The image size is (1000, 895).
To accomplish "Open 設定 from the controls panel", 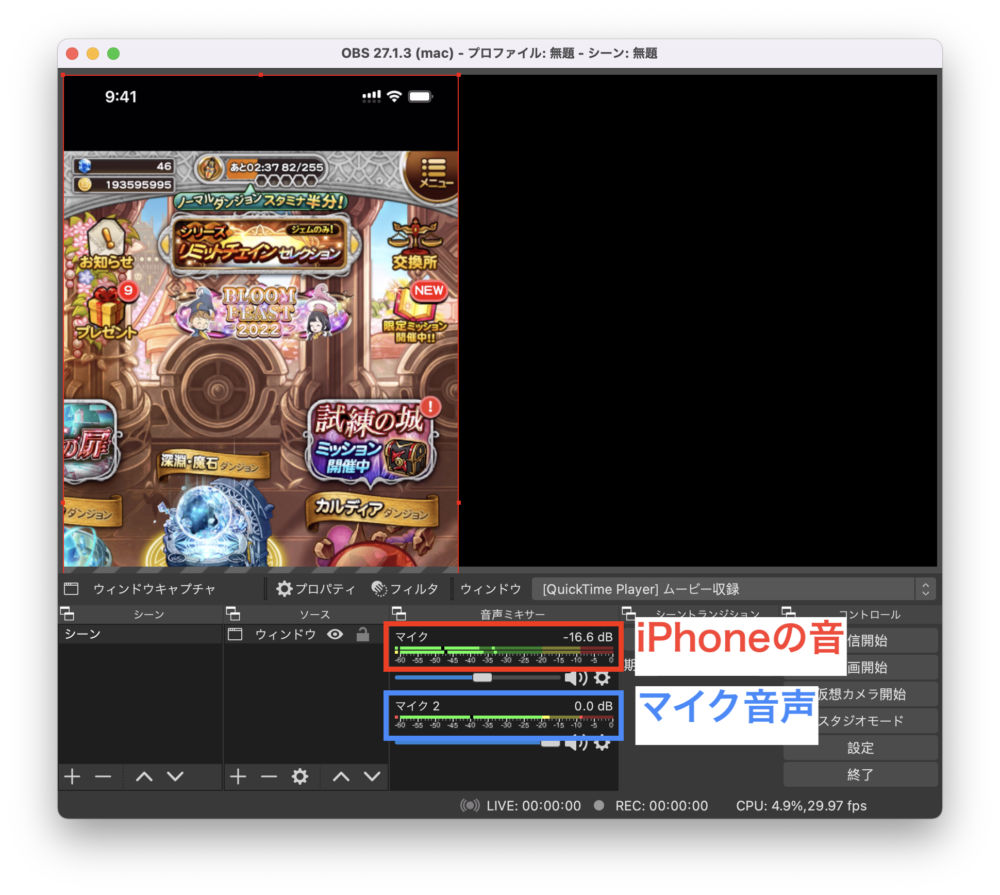I will click(x=861, y=748).
